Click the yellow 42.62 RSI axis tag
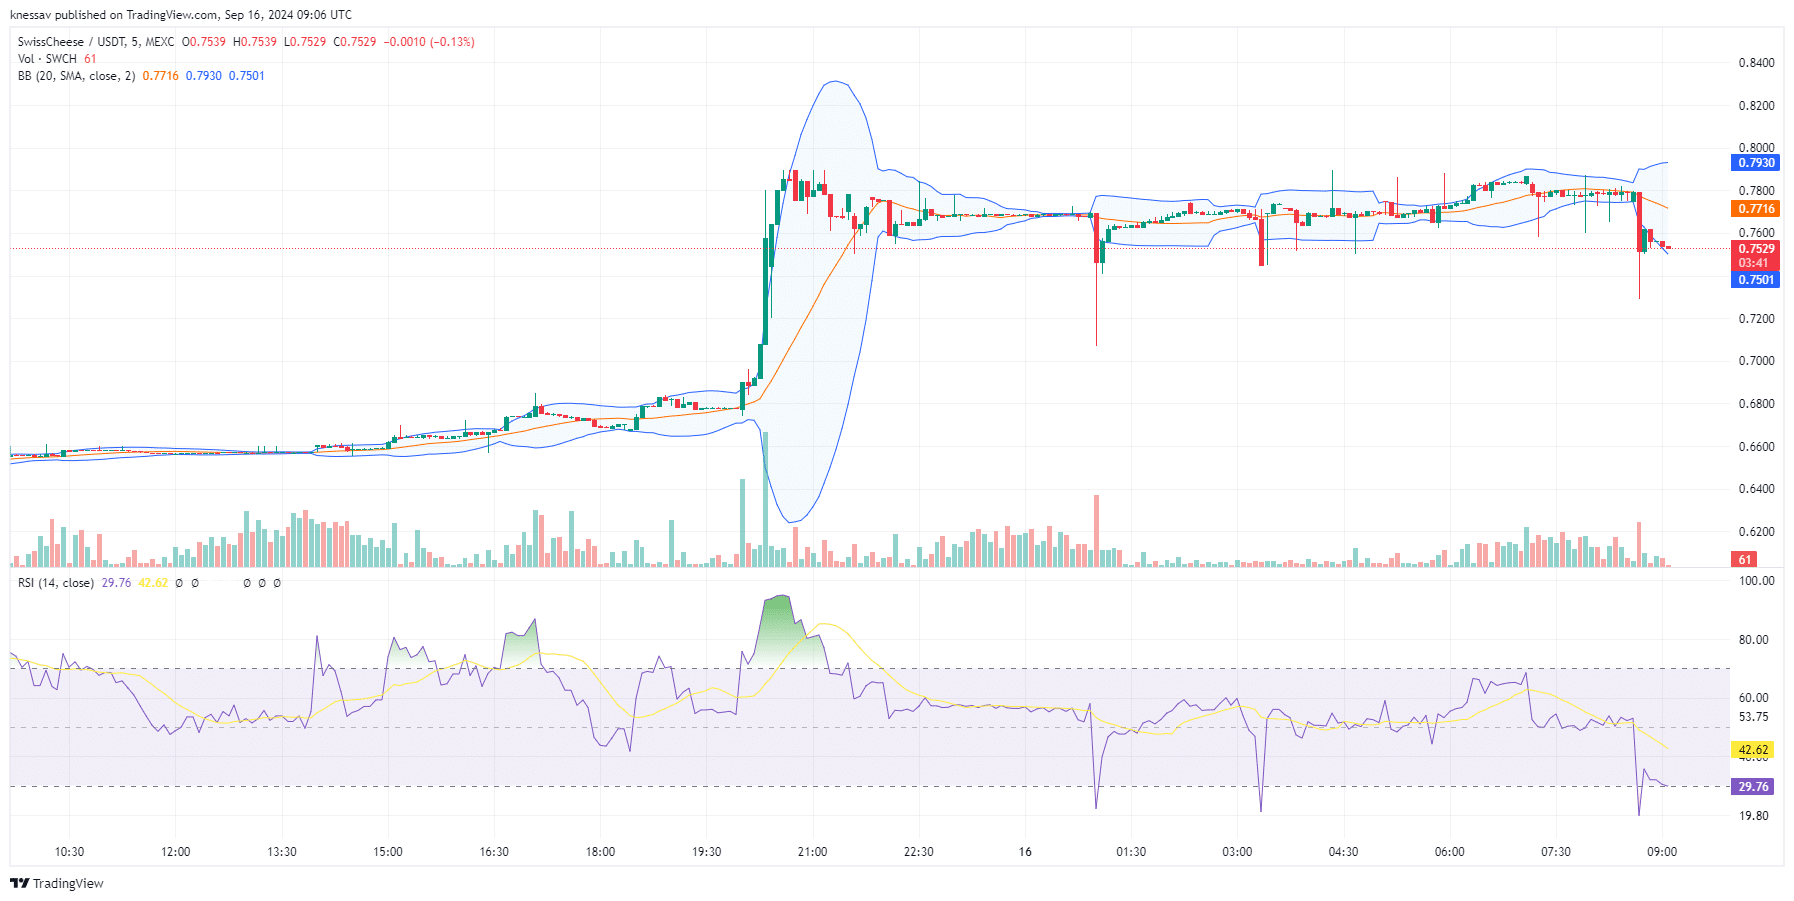This screenshot has width=1794, height=901. pos(1752,750)
